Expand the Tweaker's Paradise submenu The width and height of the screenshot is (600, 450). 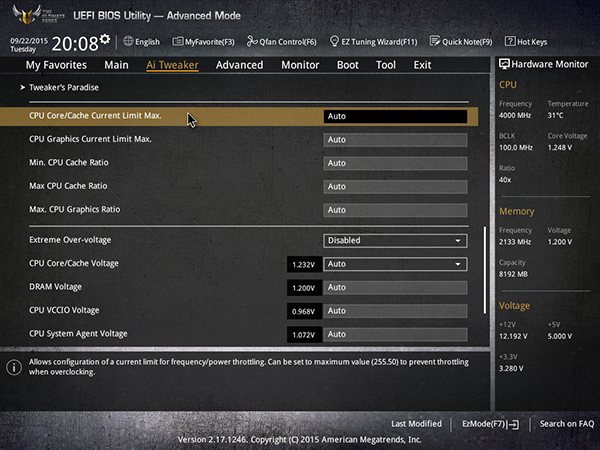(64, 88)
